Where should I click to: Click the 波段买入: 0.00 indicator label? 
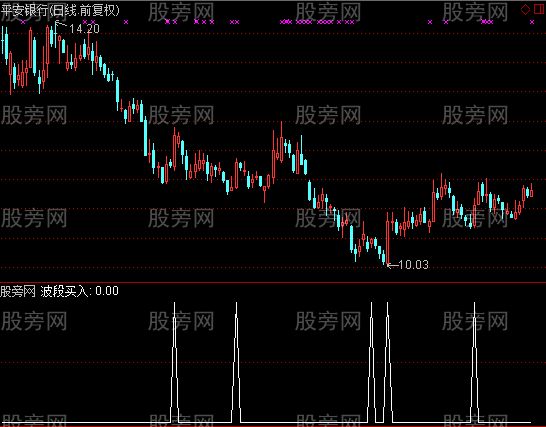tap(79, 291)
